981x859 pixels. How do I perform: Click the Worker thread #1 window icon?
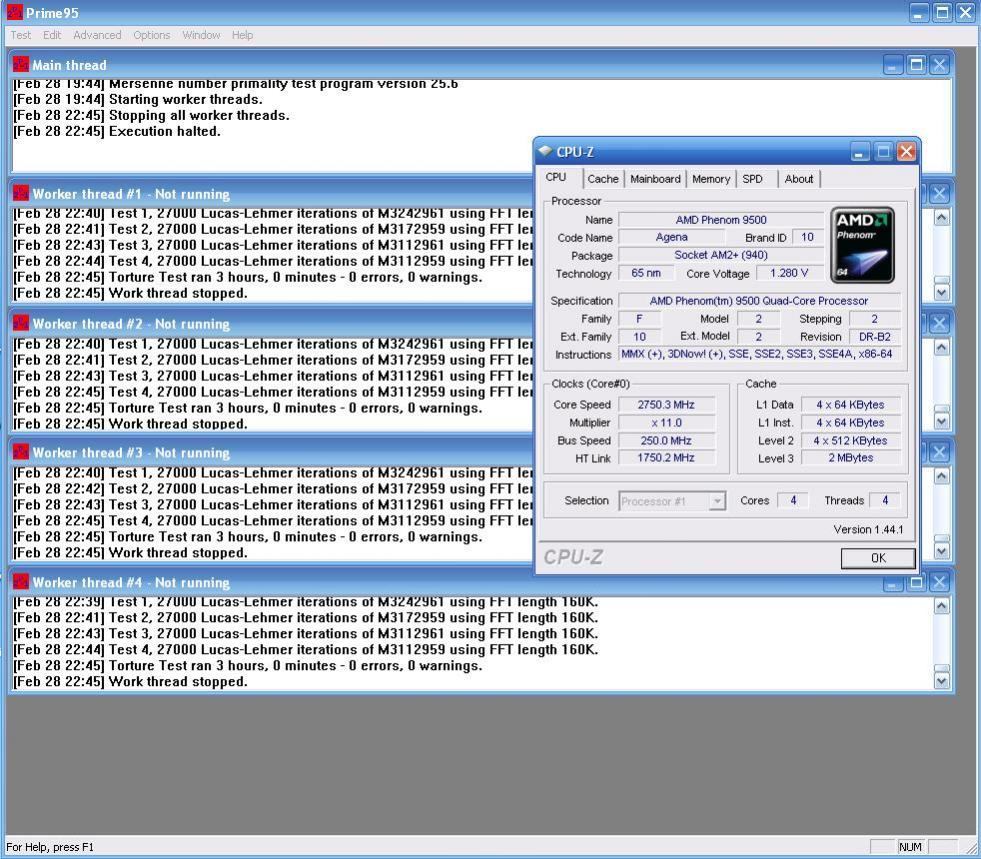(x=21, y=193)
